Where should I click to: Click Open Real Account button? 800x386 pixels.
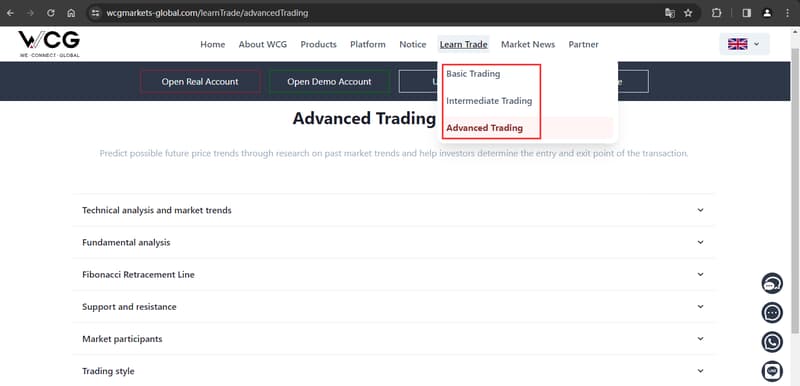pos(200,82)
